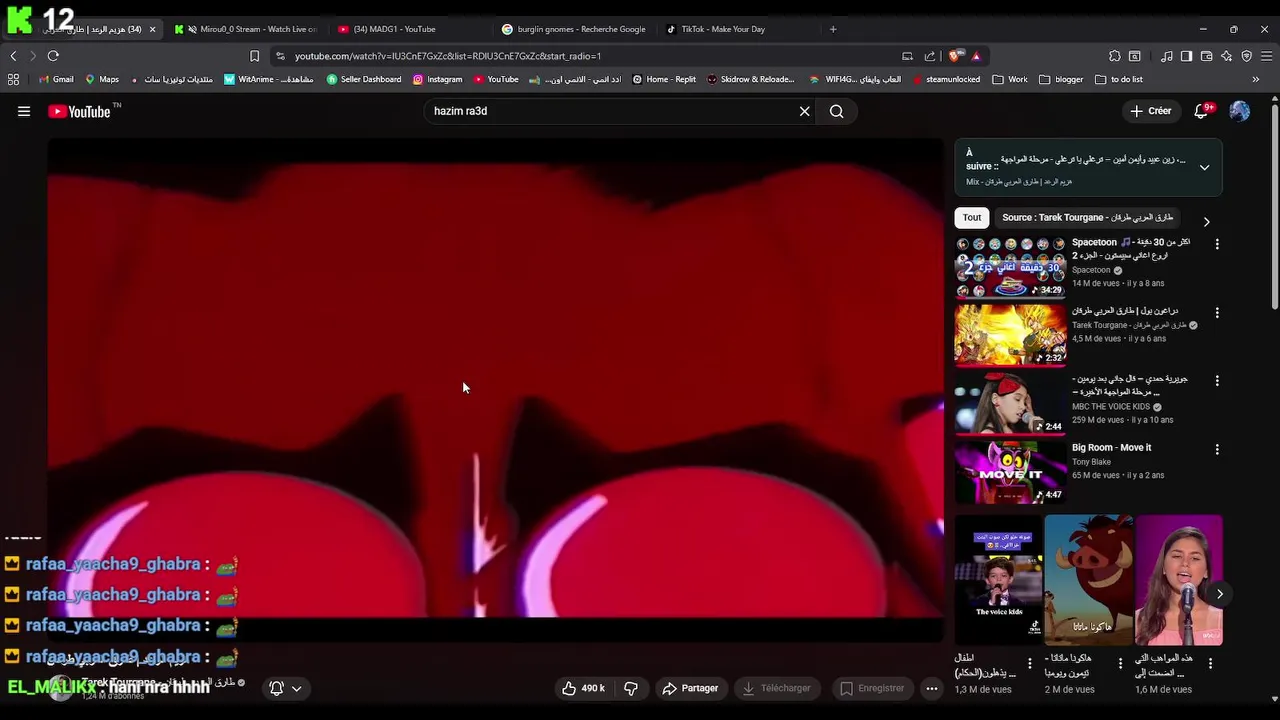Open the Dragon Ball 2:32 video thumbnail

[x=1010, y=335]
